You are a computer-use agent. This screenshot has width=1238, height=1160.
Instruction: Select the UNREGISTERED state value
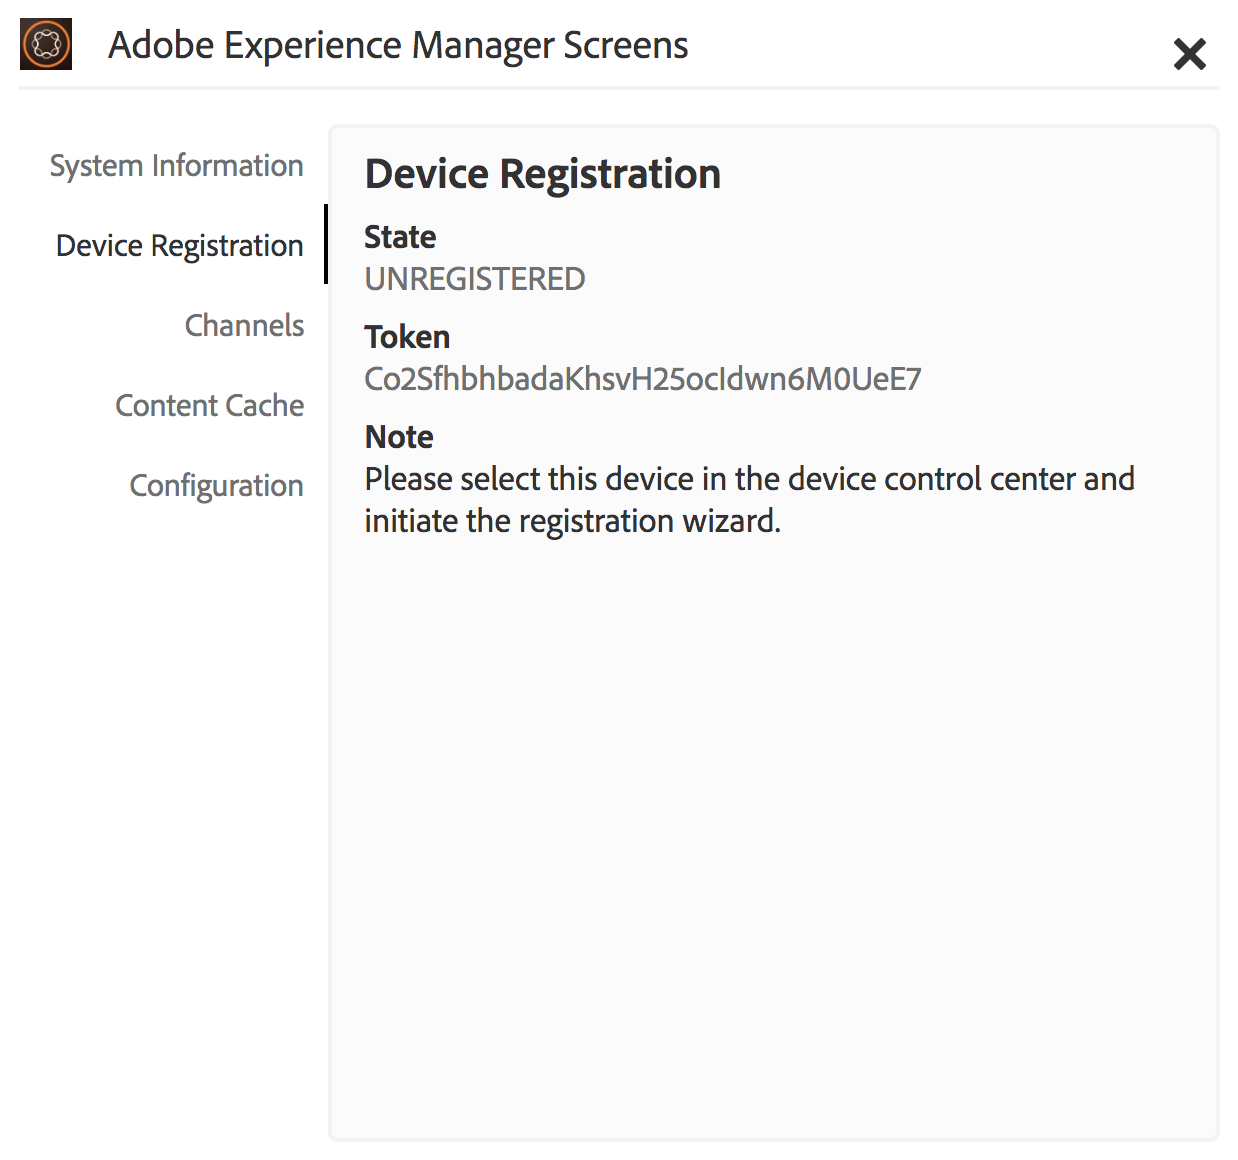pos(475,279)
